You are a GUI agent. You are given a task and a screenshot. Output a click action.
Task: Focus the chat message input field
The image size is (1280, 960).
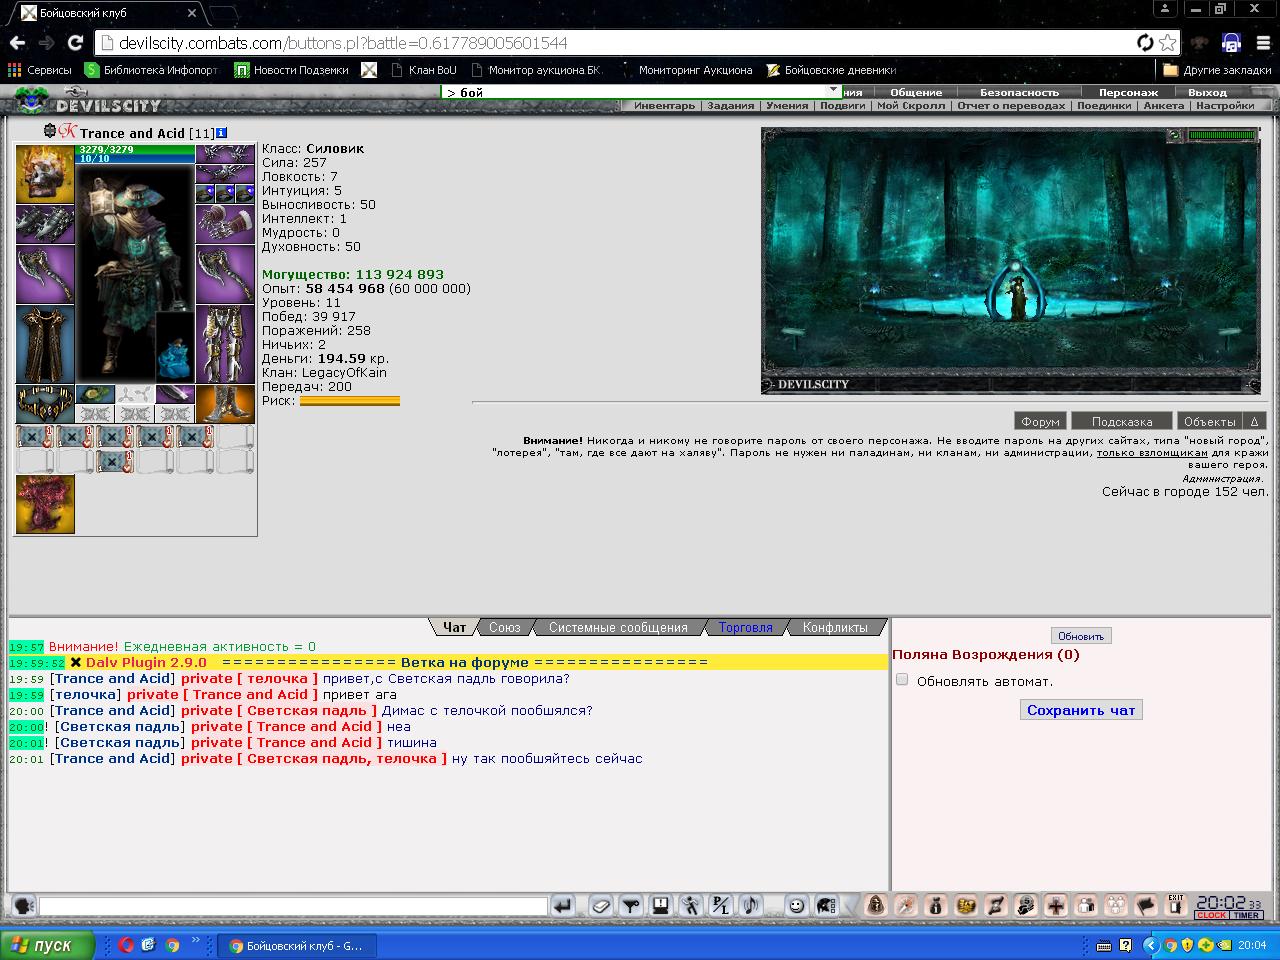[x=293, y=906]
